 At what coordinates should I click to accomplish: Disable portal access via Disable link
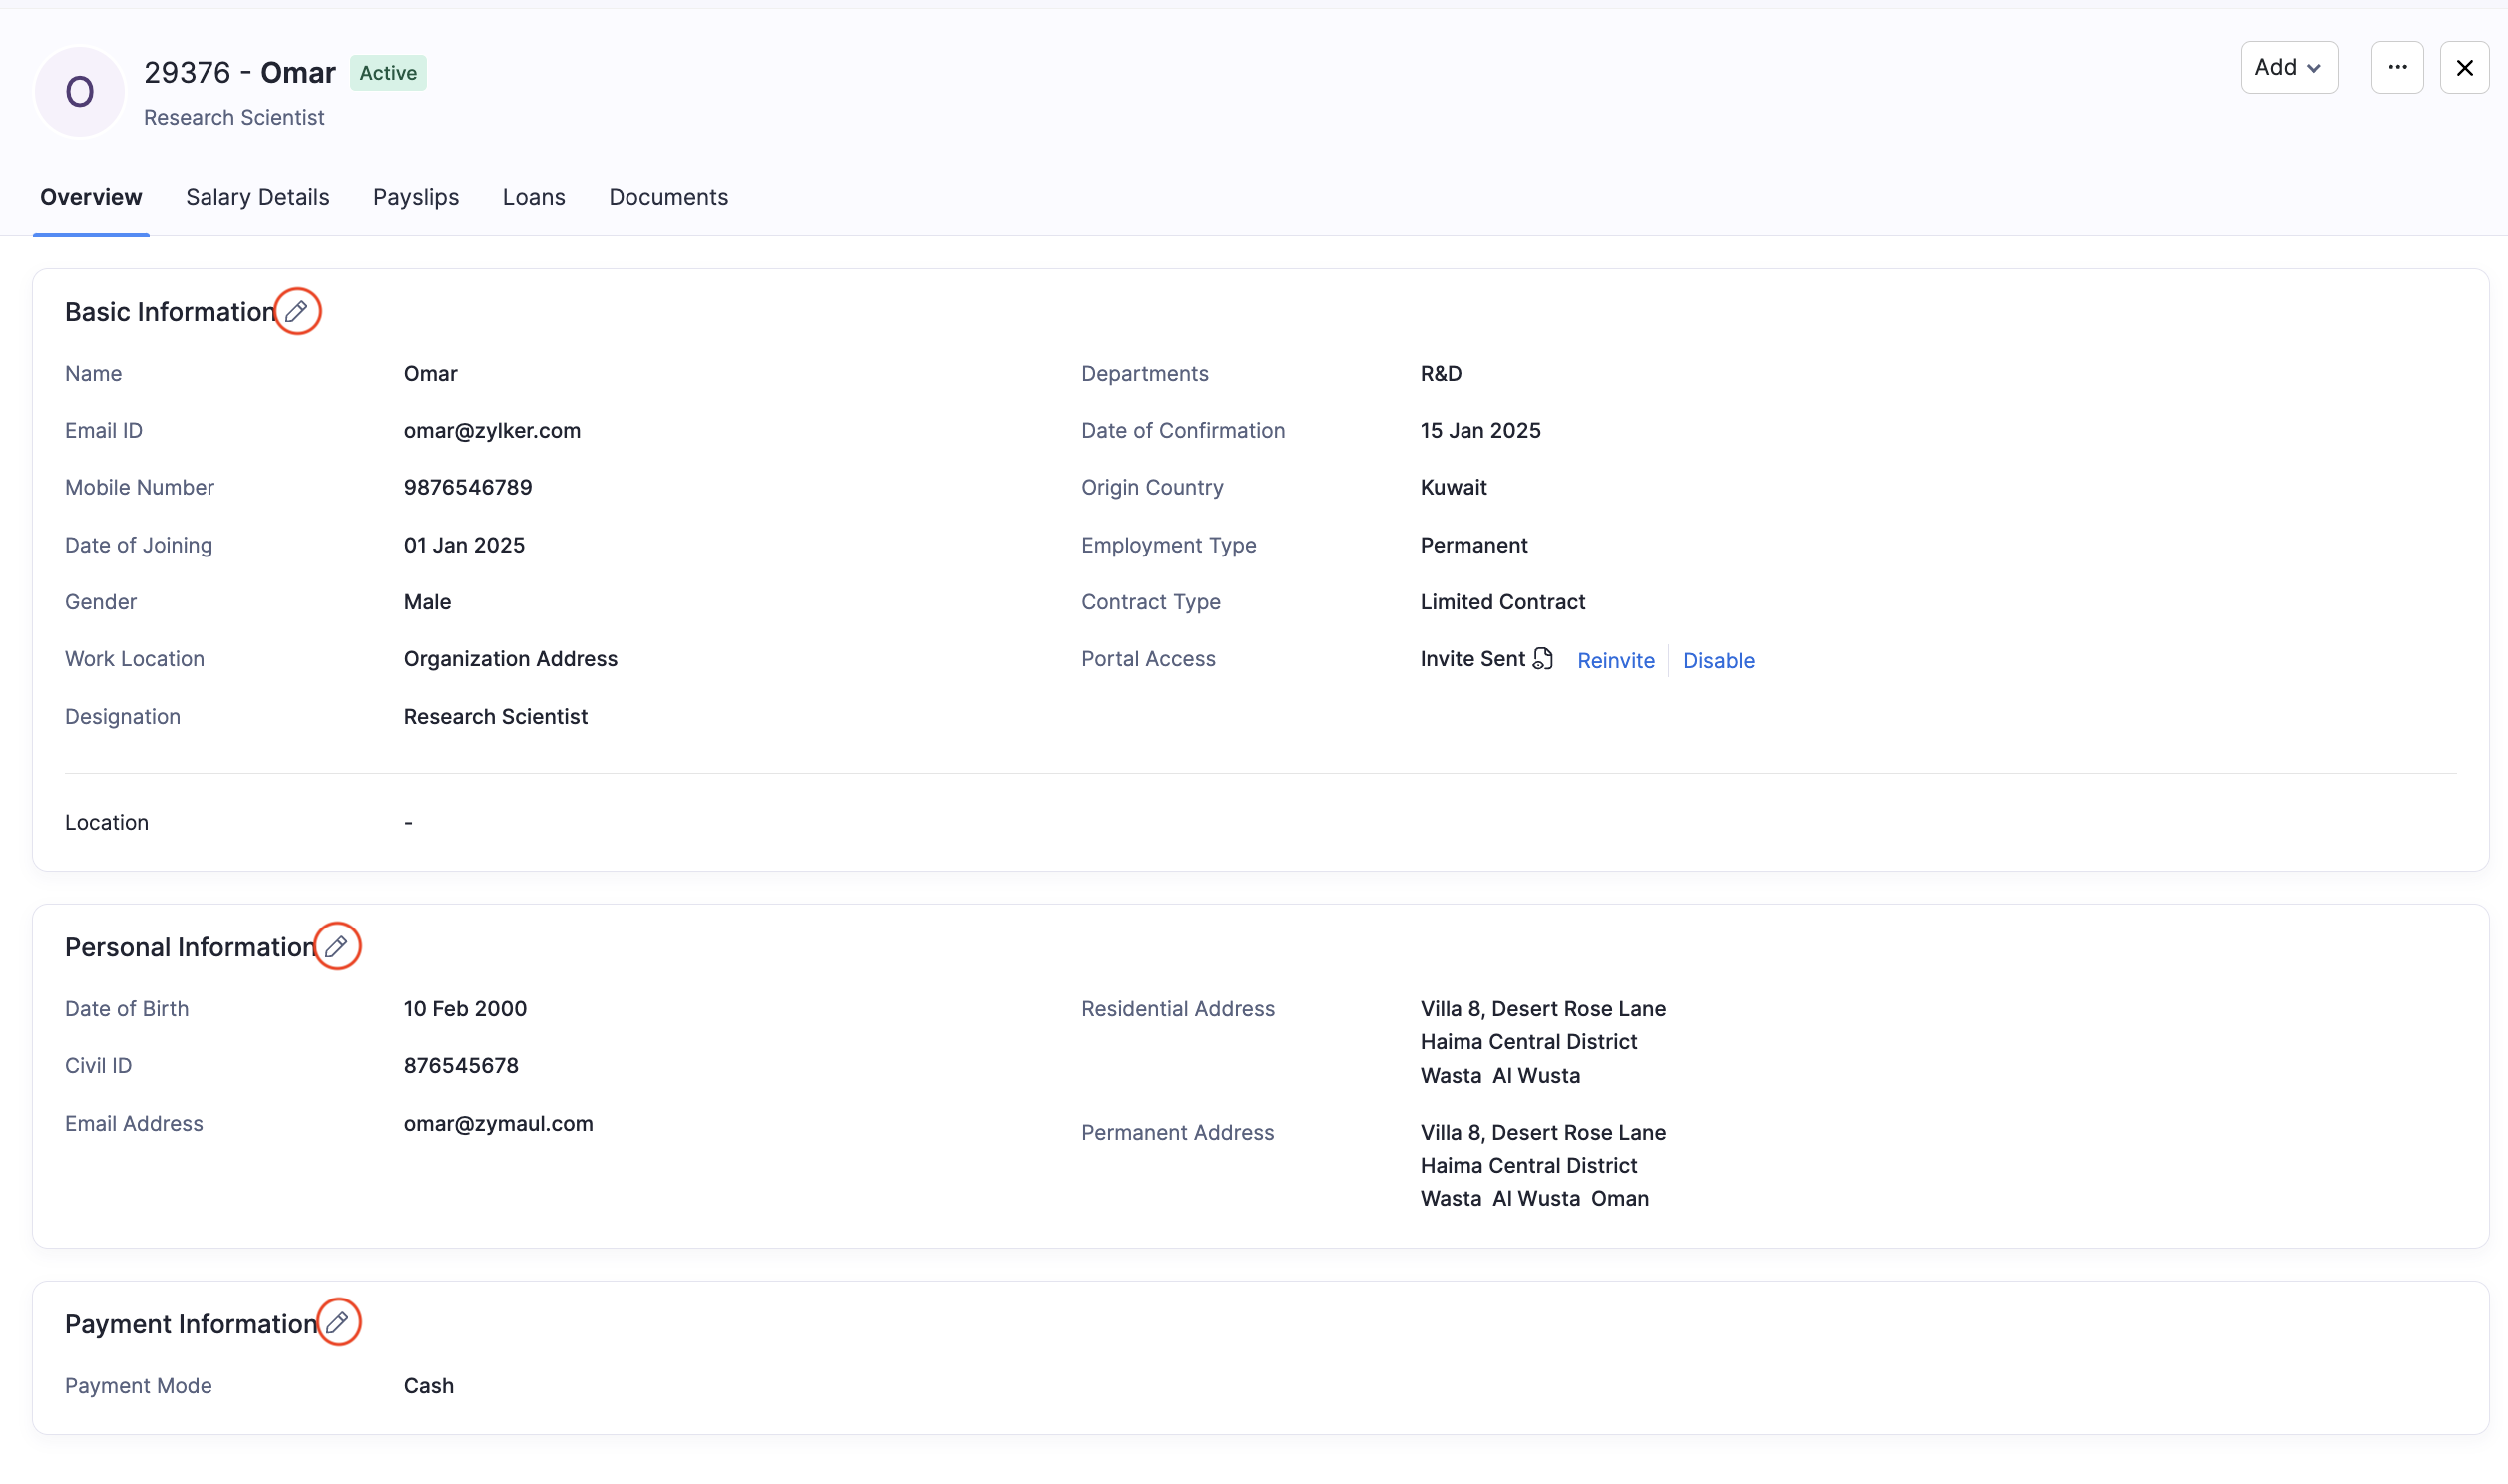pos(1718,661)
